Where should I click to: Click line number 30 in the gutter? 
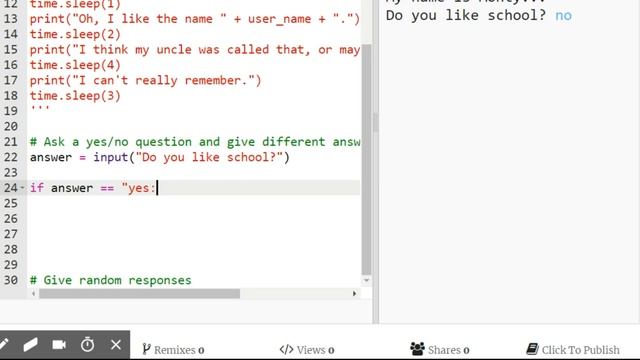(x=11, y=280)
